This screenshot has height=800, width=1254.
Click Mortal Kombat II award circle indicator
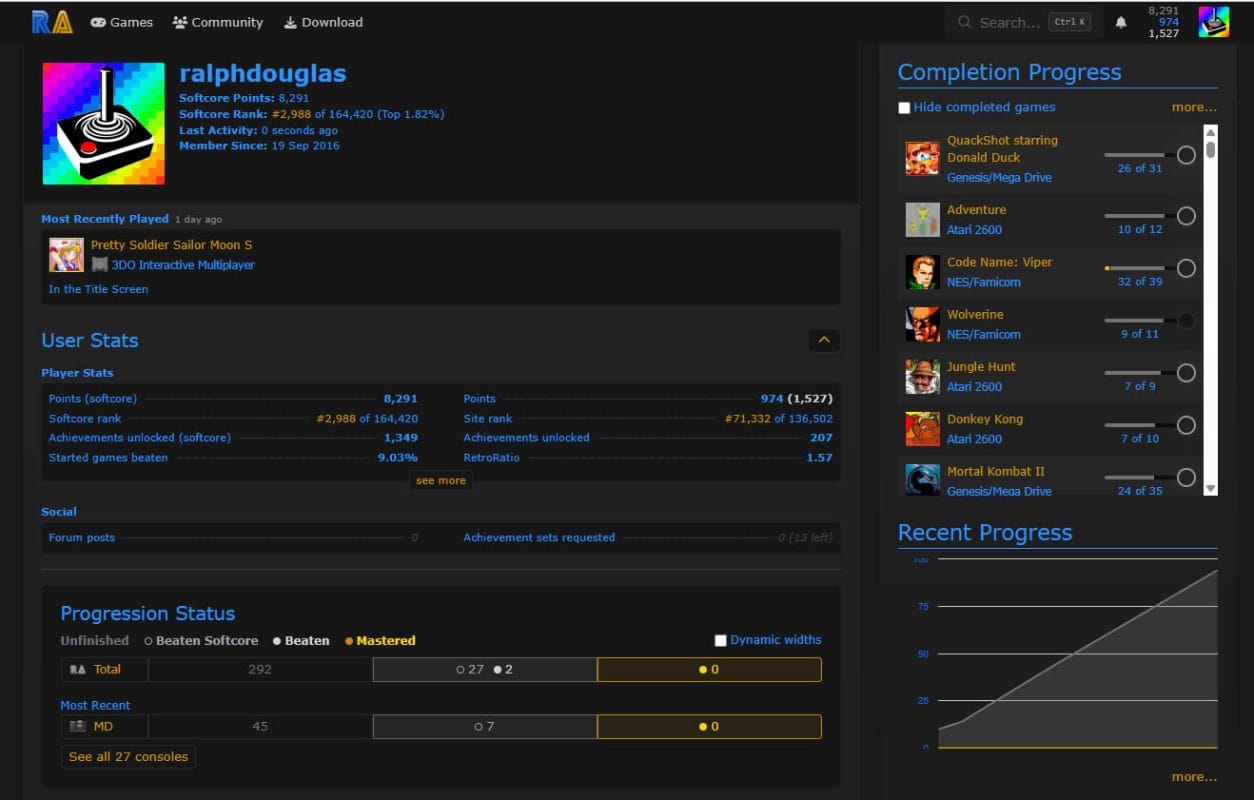1186,478
